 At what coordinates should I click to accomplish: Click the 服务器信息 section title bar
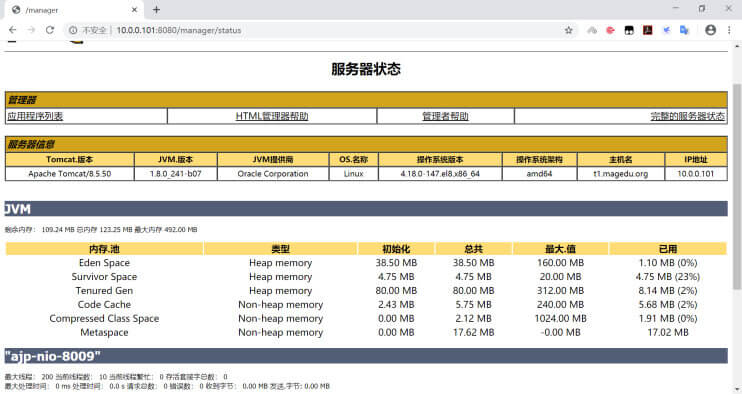[x=366, y=144]
